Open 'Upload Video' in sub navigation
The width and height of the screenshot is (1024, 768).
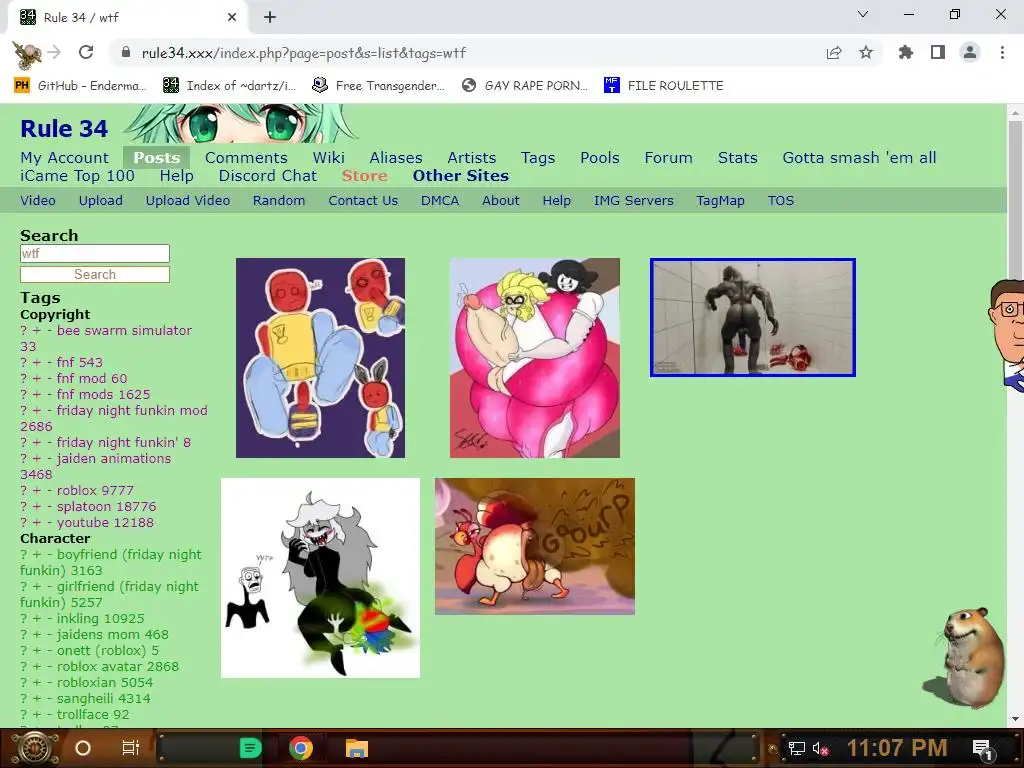pos(187,201)
